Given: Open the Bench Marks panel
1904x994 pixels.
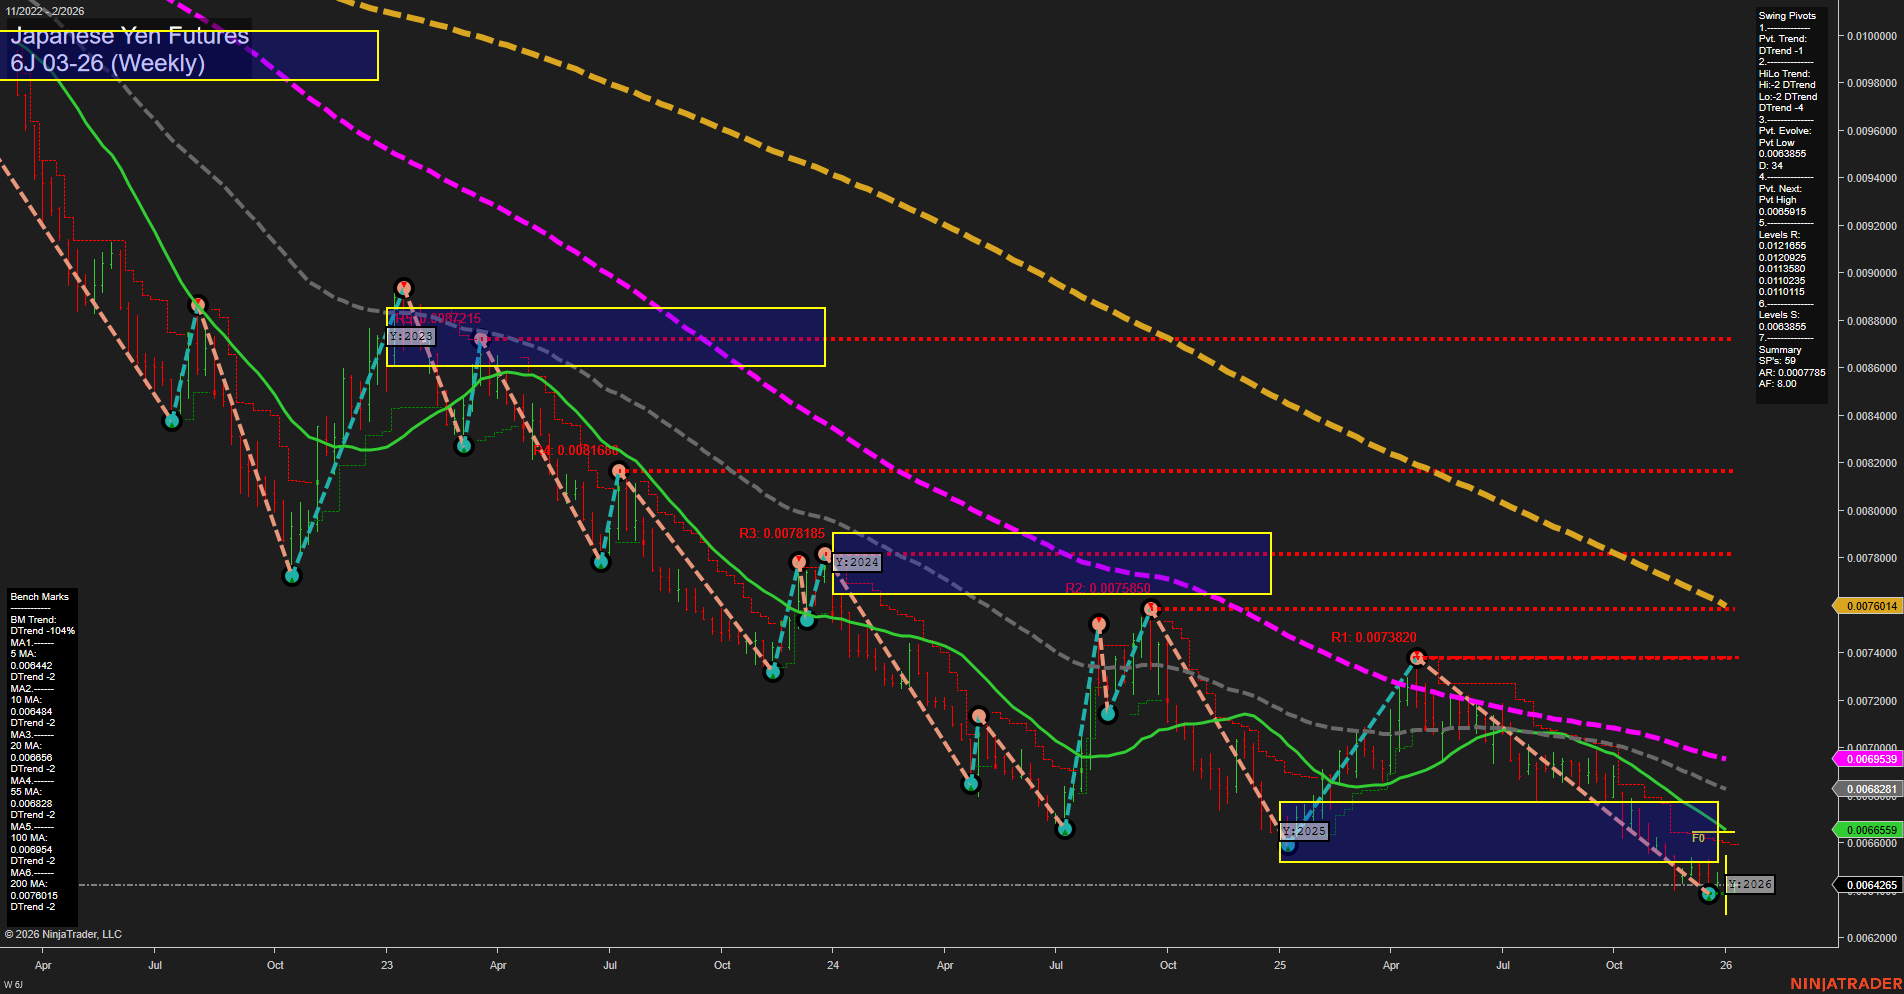Looking at the screenshot, I should click(42, 750).
